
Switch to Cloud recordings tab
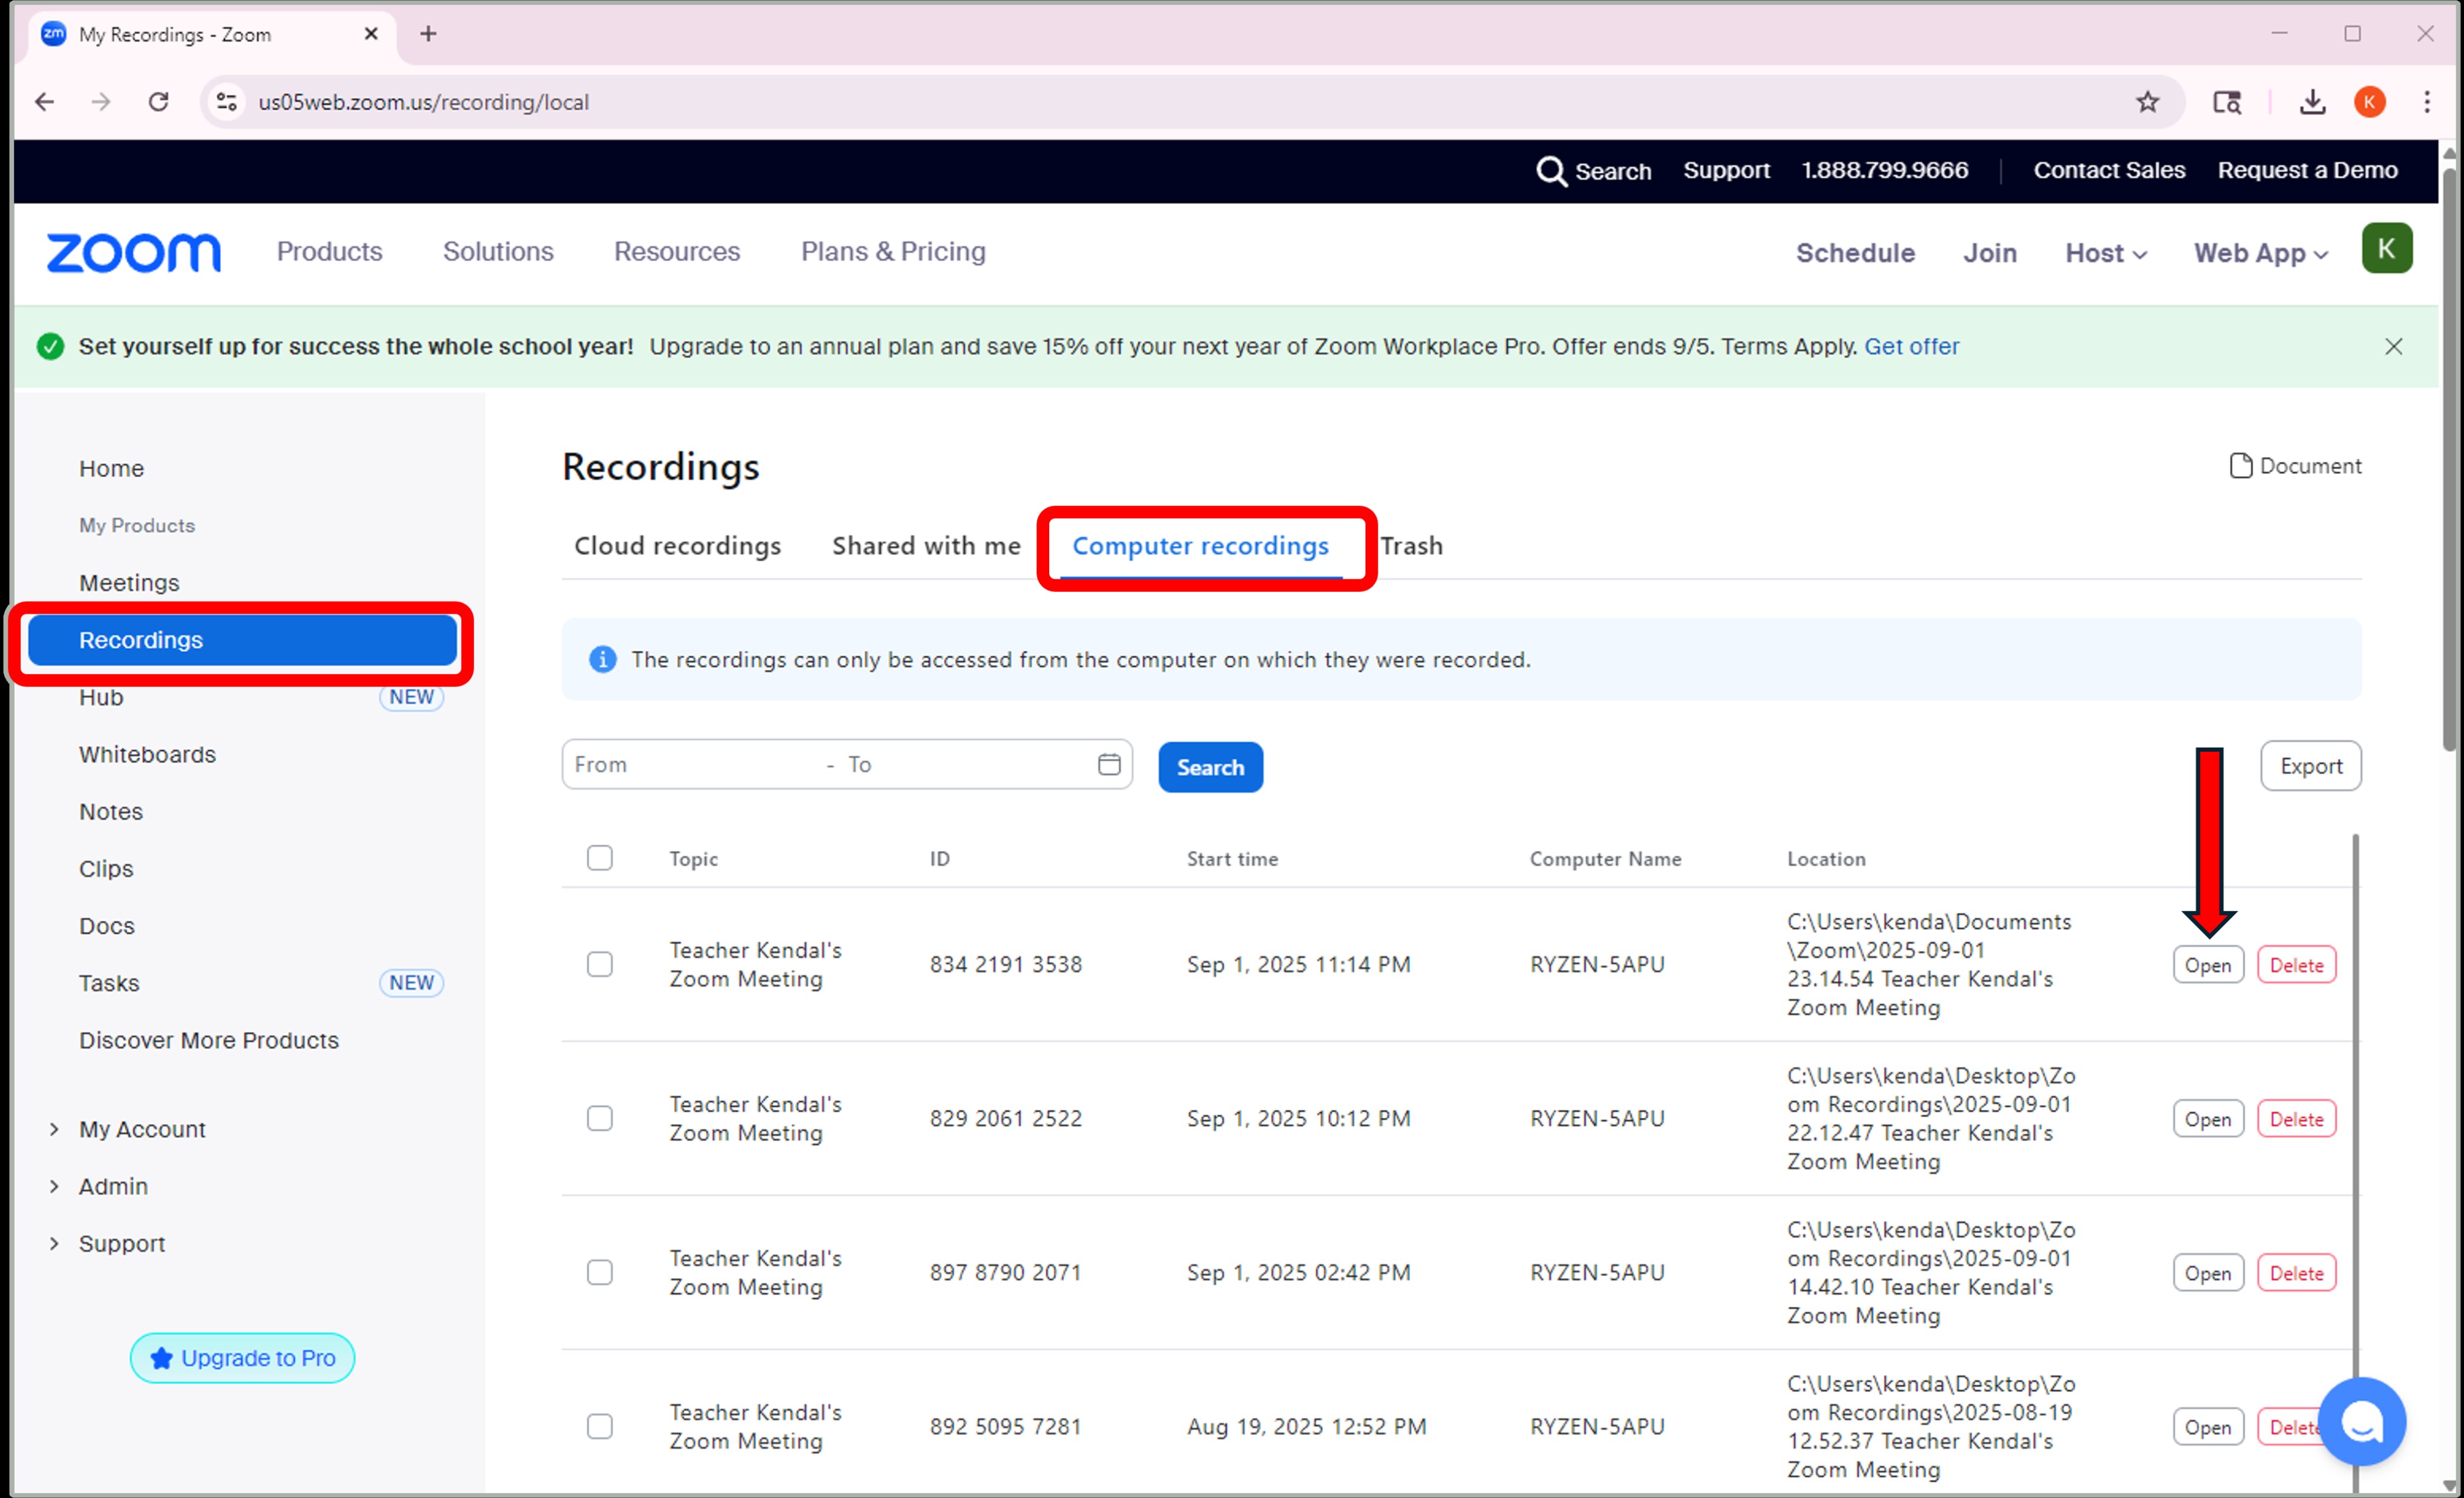coord(677,546)
